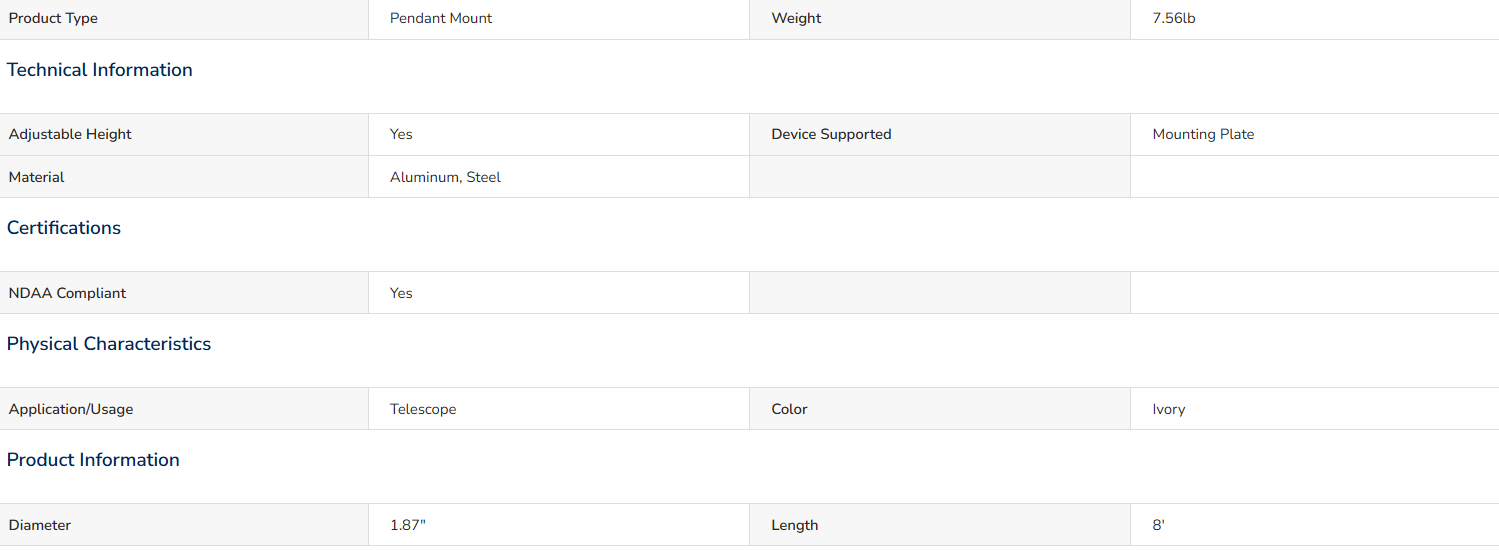1499x550 pixels.
Task: Click the Diameter label cell
Action: pos(184,525)
